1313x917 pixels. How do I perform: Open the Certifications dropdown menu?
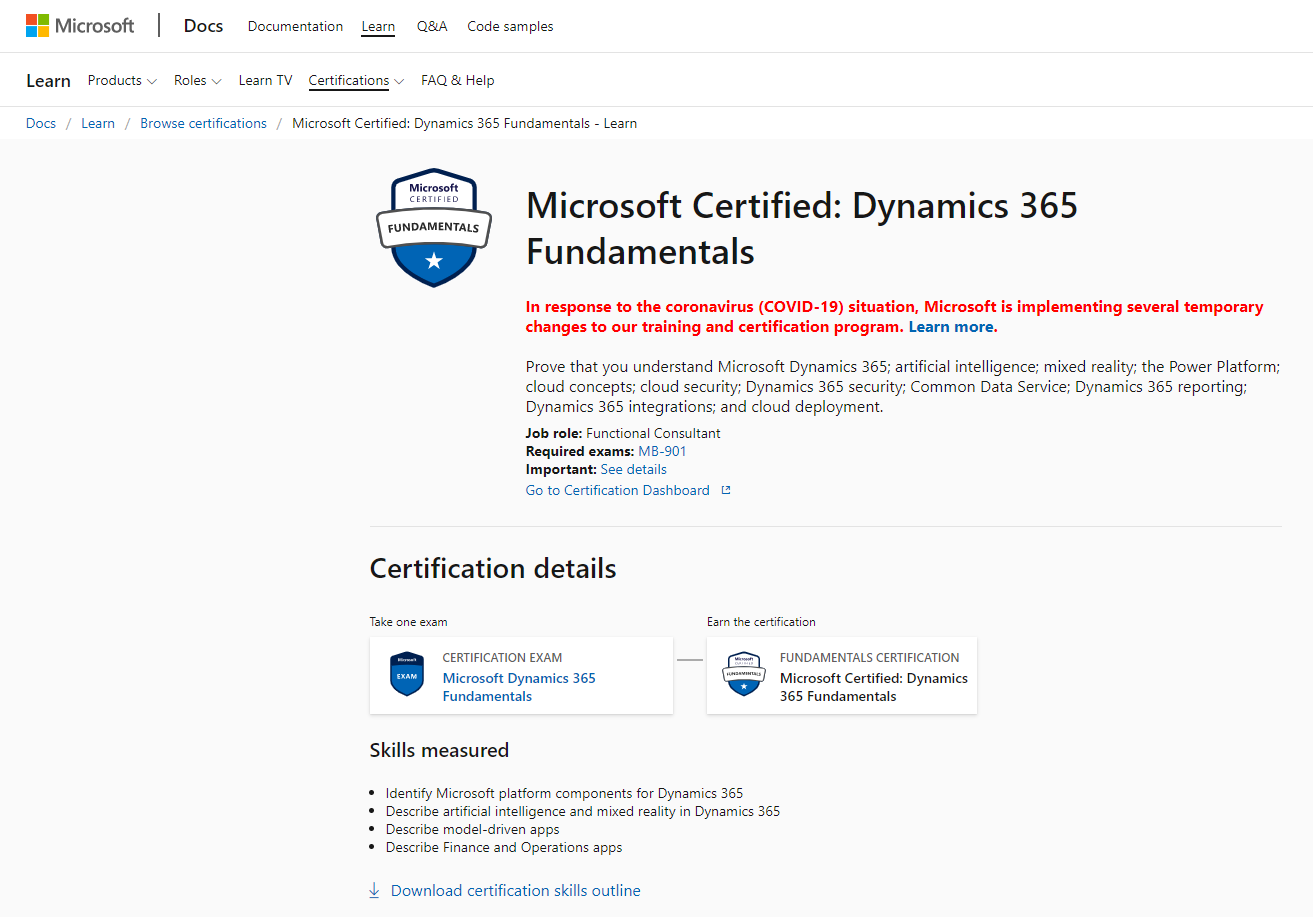(356, 80)
